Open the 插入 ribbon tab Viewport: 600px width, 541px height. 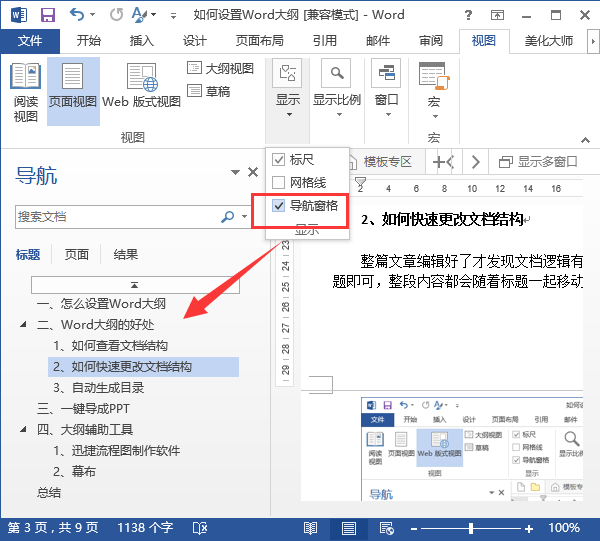tap(141, 41)
